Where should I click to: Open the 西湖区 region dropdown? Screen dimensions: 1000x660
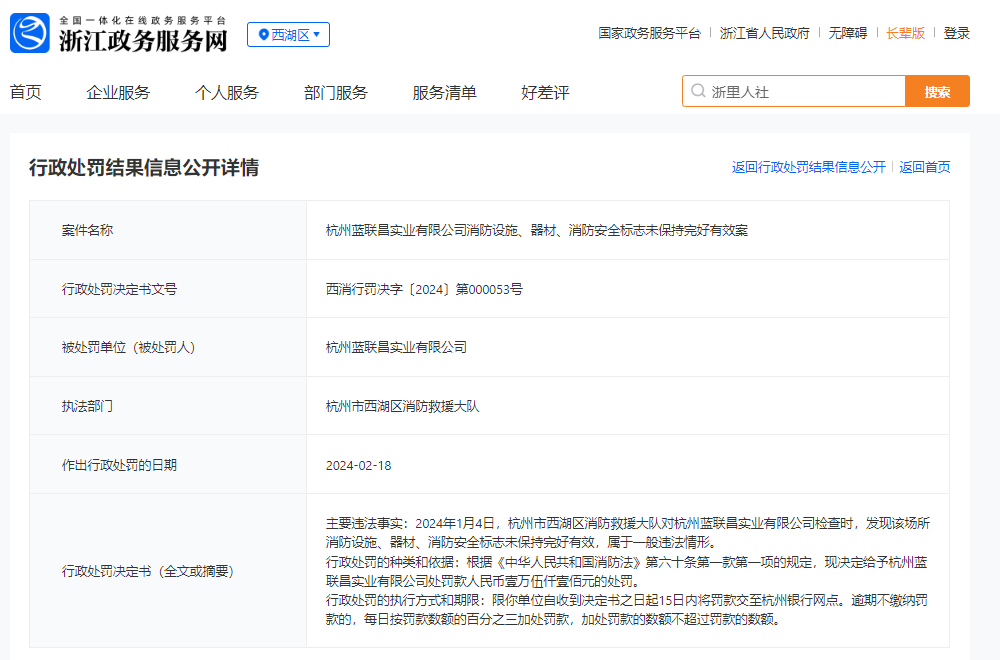click(288, 34)
